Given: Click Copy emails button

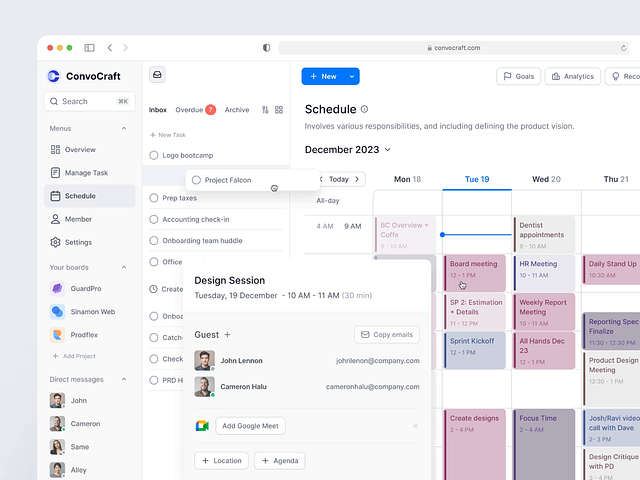Looking at the screenshot, I should pyautogui.click(x=387, y=335).
